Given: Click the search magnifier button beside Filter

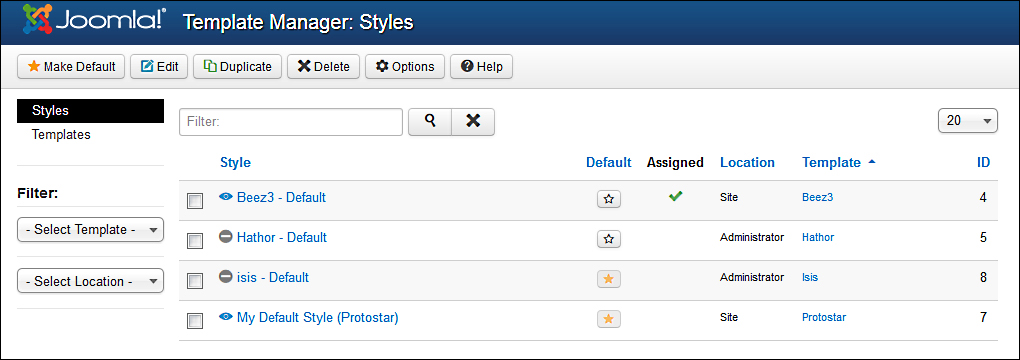Looking at the screenshot, I should 430,122.
